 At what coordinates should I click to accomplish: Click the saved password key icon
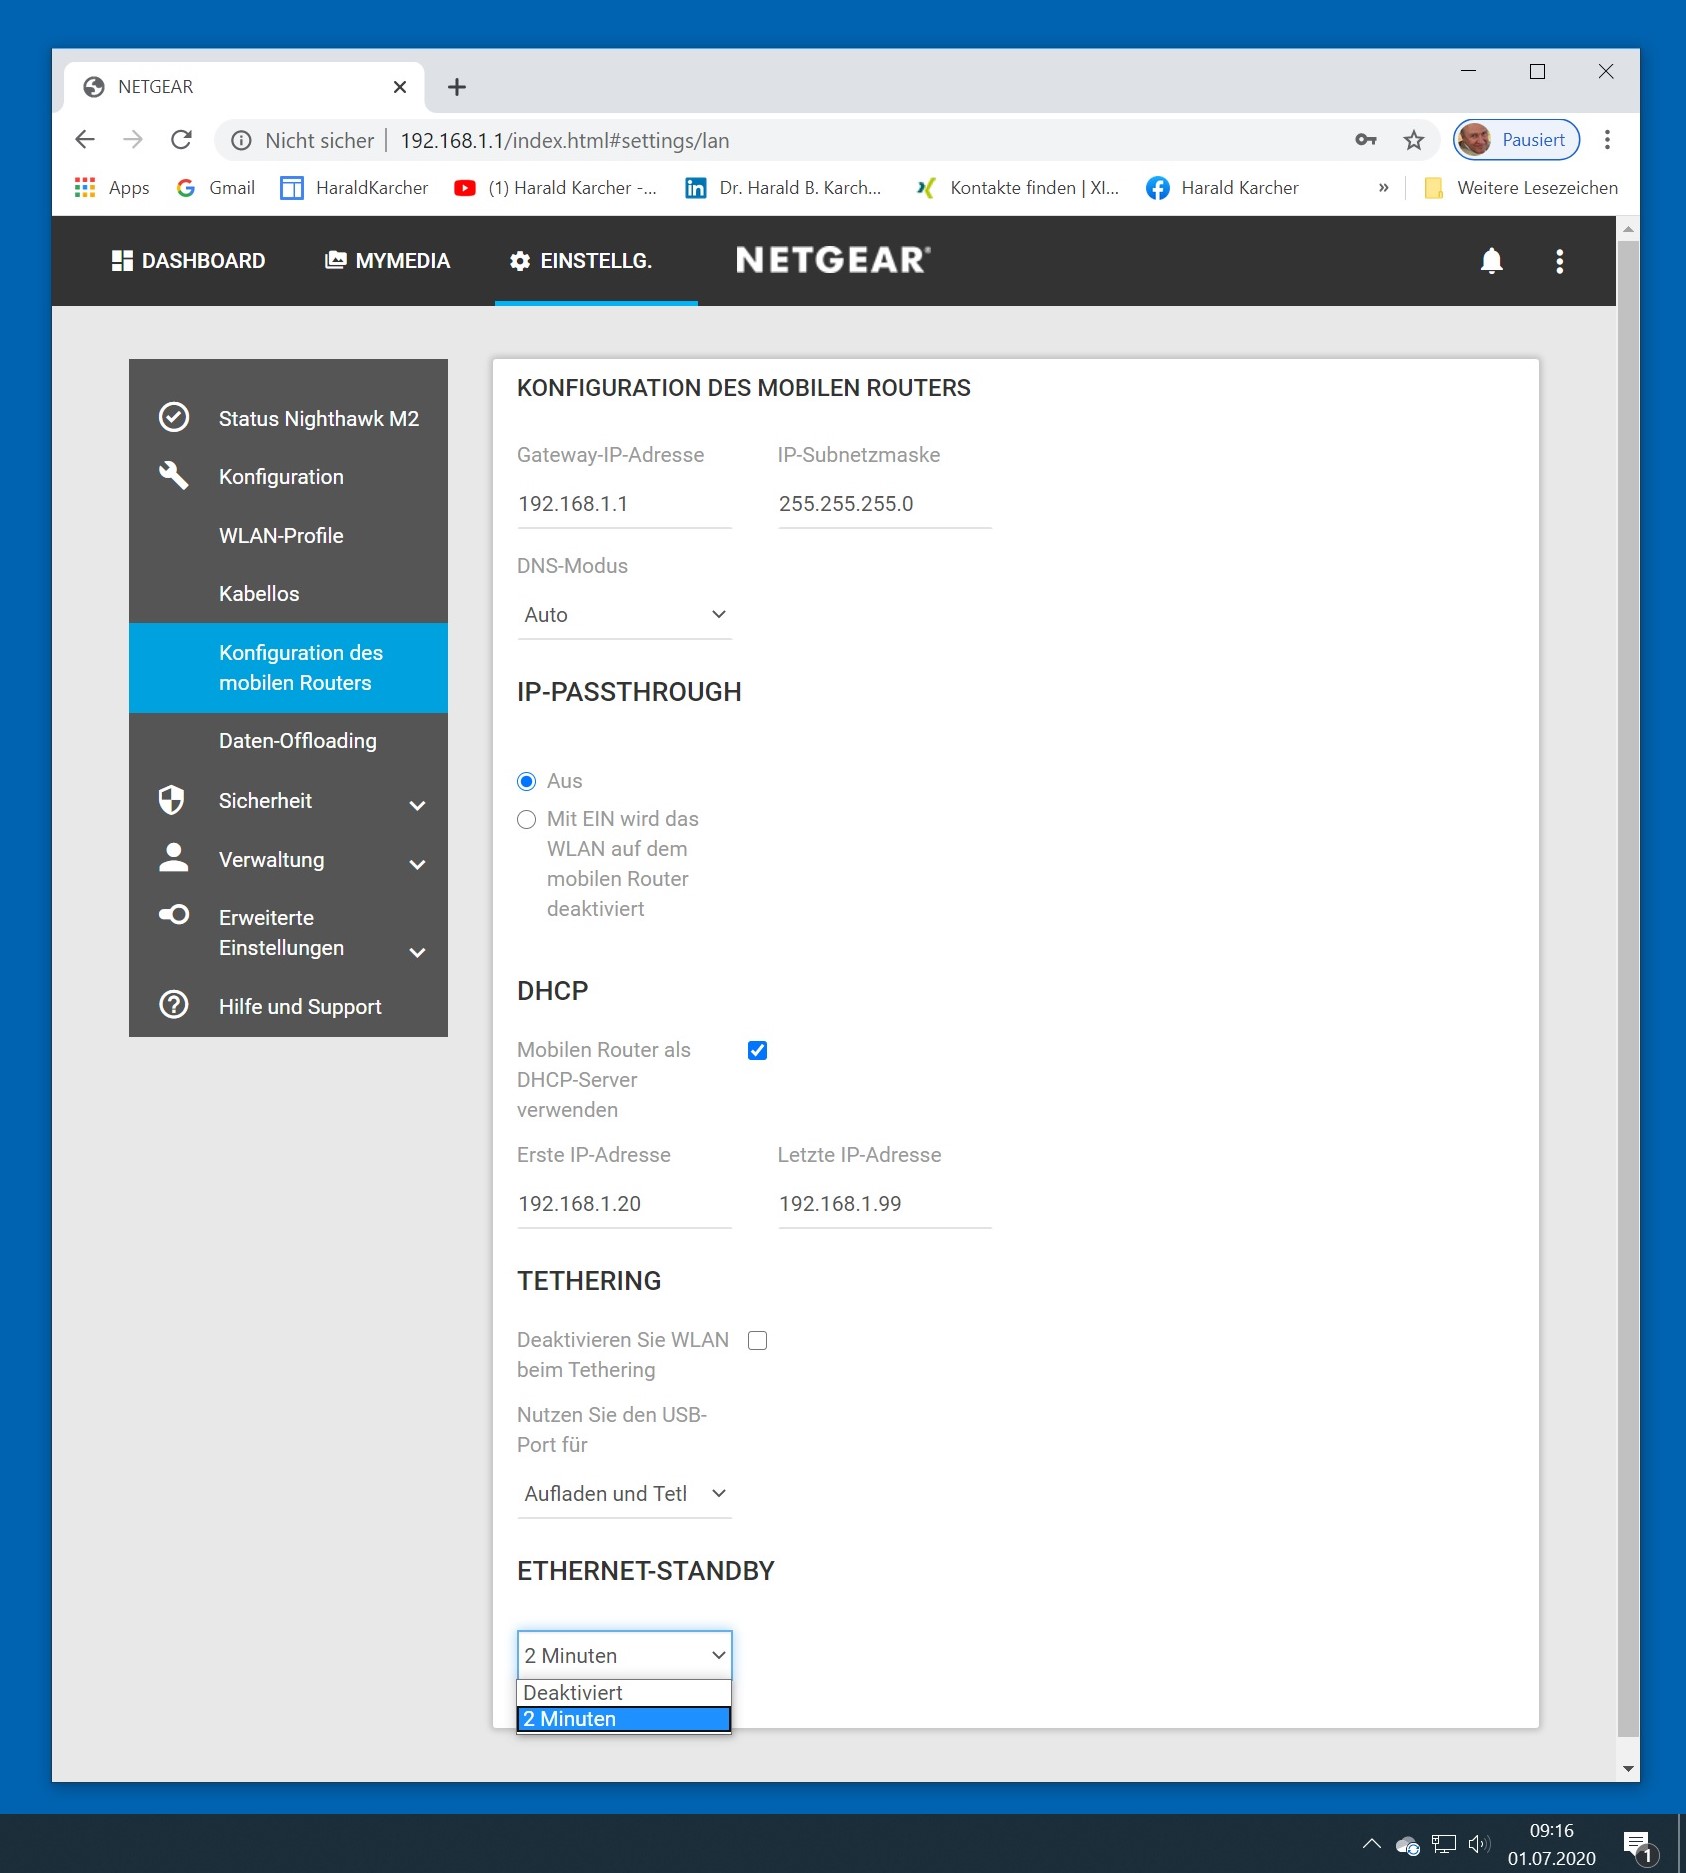pyautogui.click(x=1366, y=140)
